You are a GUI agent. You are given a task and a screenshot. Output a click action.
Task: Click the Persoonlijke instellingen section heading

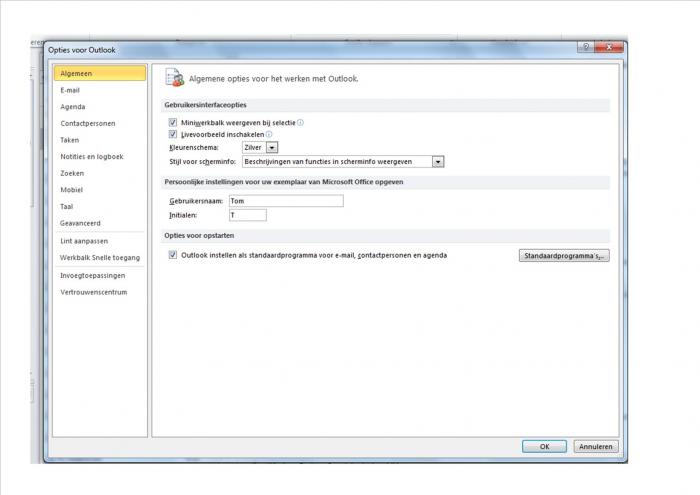point(284,182)
